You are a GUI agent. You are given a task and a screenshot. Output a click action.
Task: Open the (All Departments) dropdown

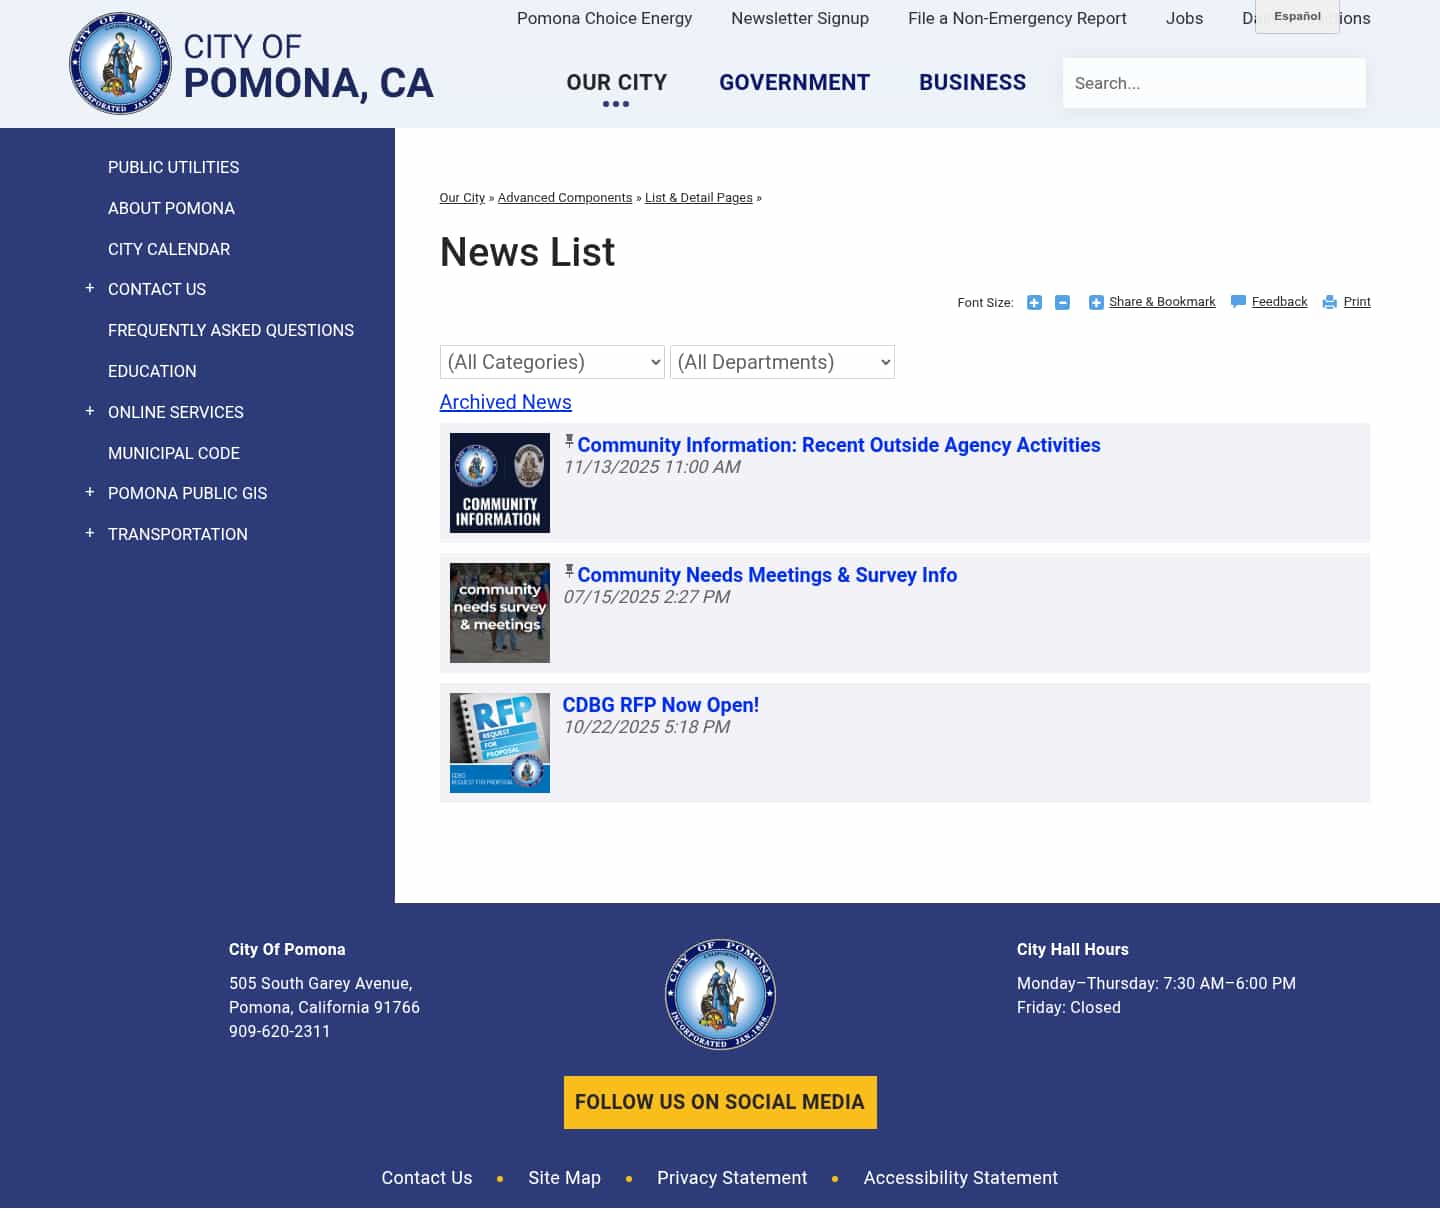[782, 362]
